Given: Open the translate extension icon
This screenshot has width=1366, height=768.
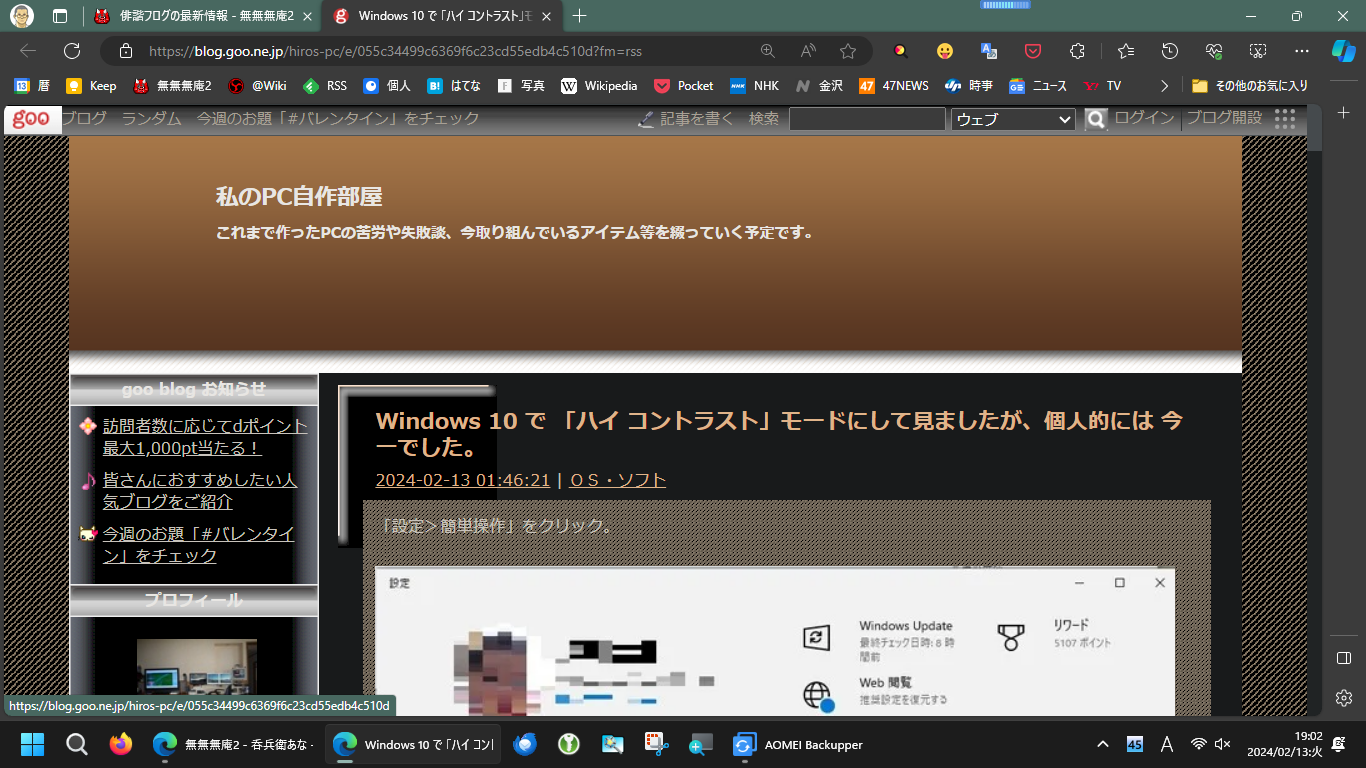Looking at the screenshot, I should pyautogui.click(x=989, y=51).
